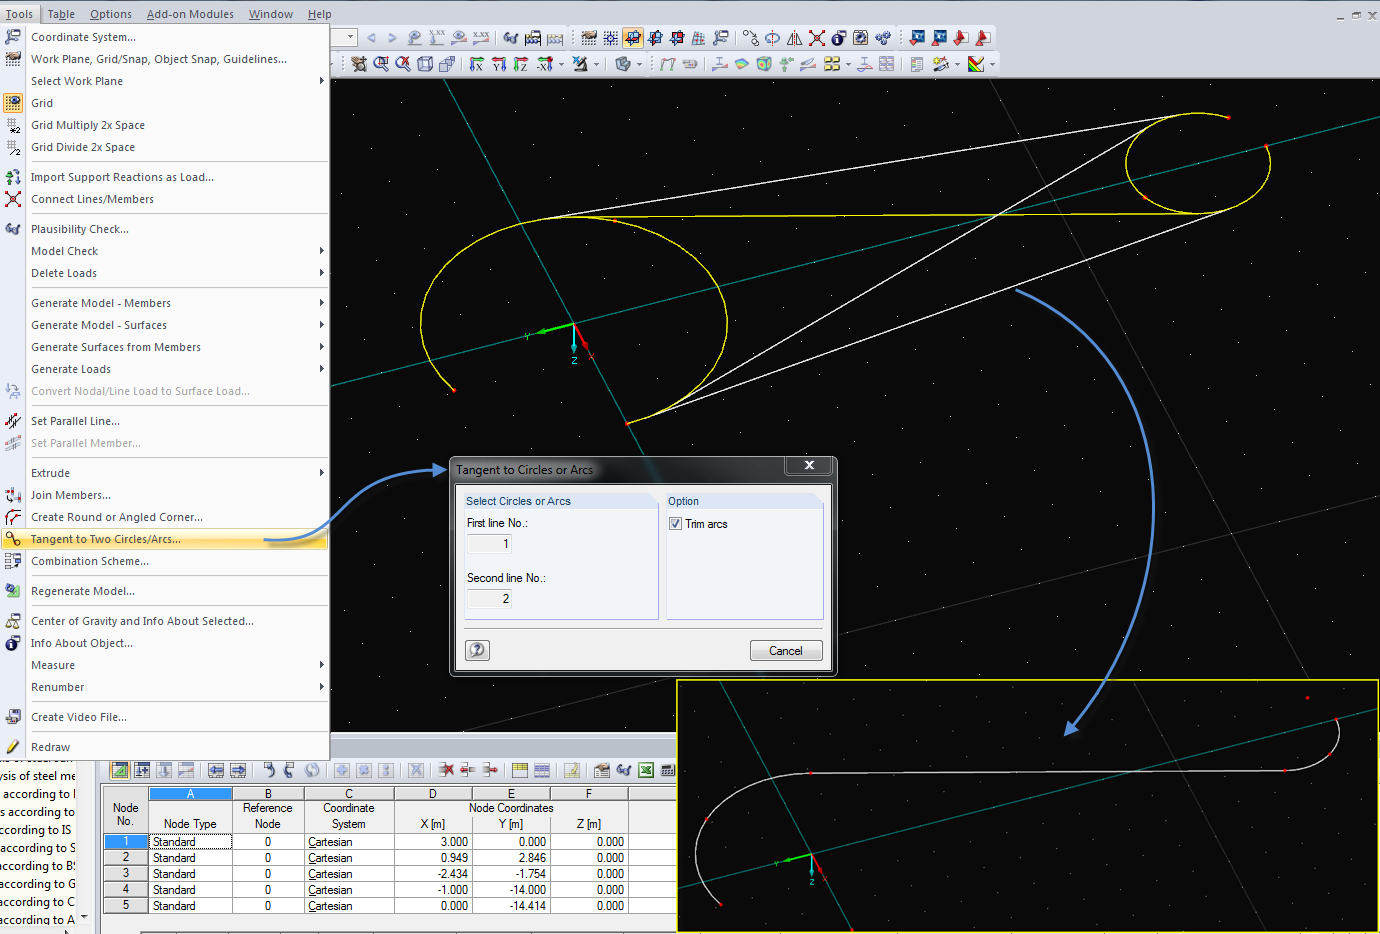Click the wireframe box display icon

425,64
